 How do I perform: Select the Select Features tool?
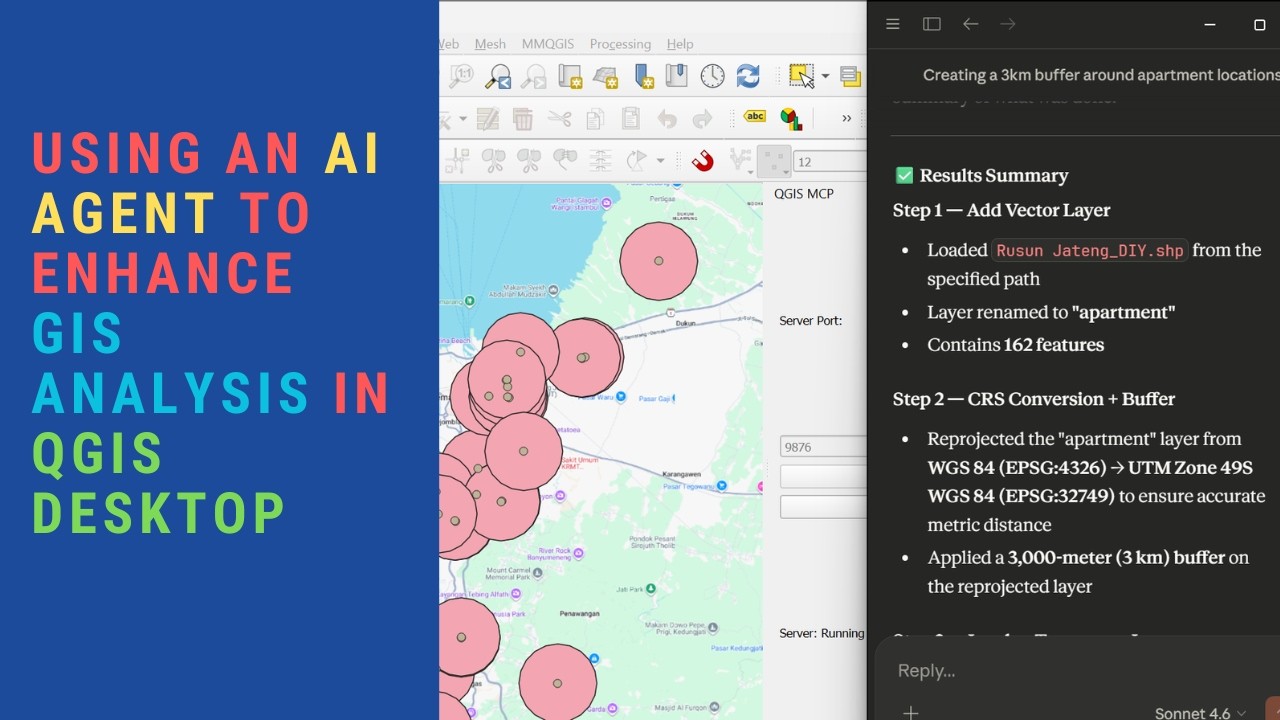[x=801, y=76]
